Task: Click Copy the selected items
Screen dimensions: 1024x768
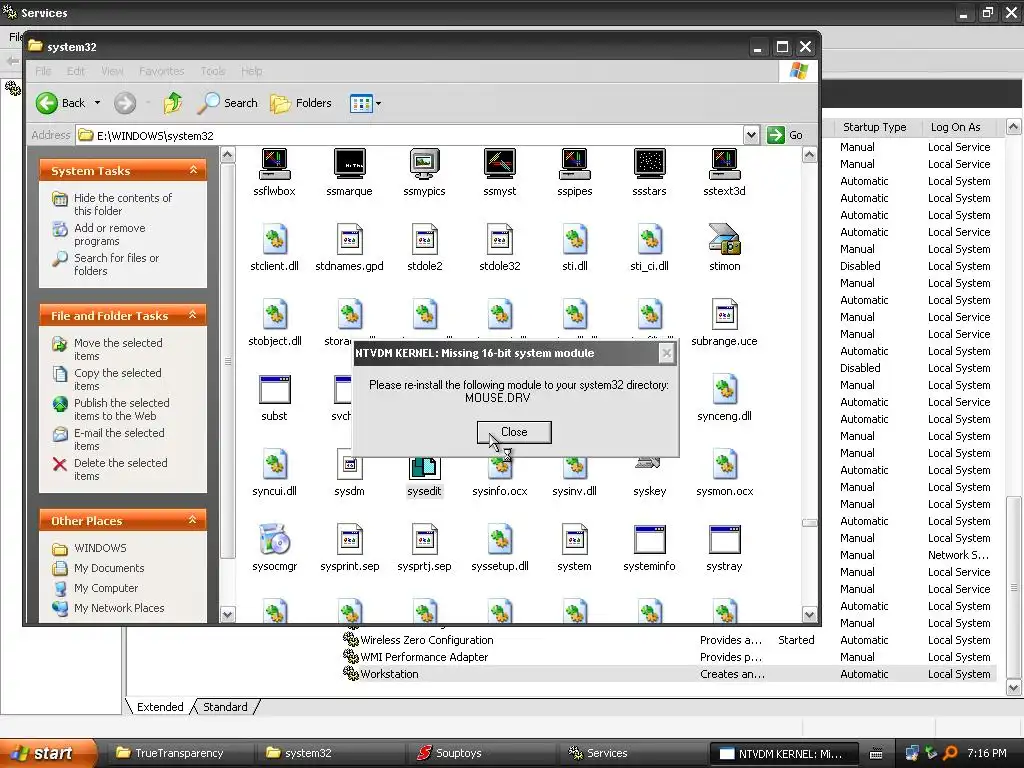Action: tap(117, 379)
